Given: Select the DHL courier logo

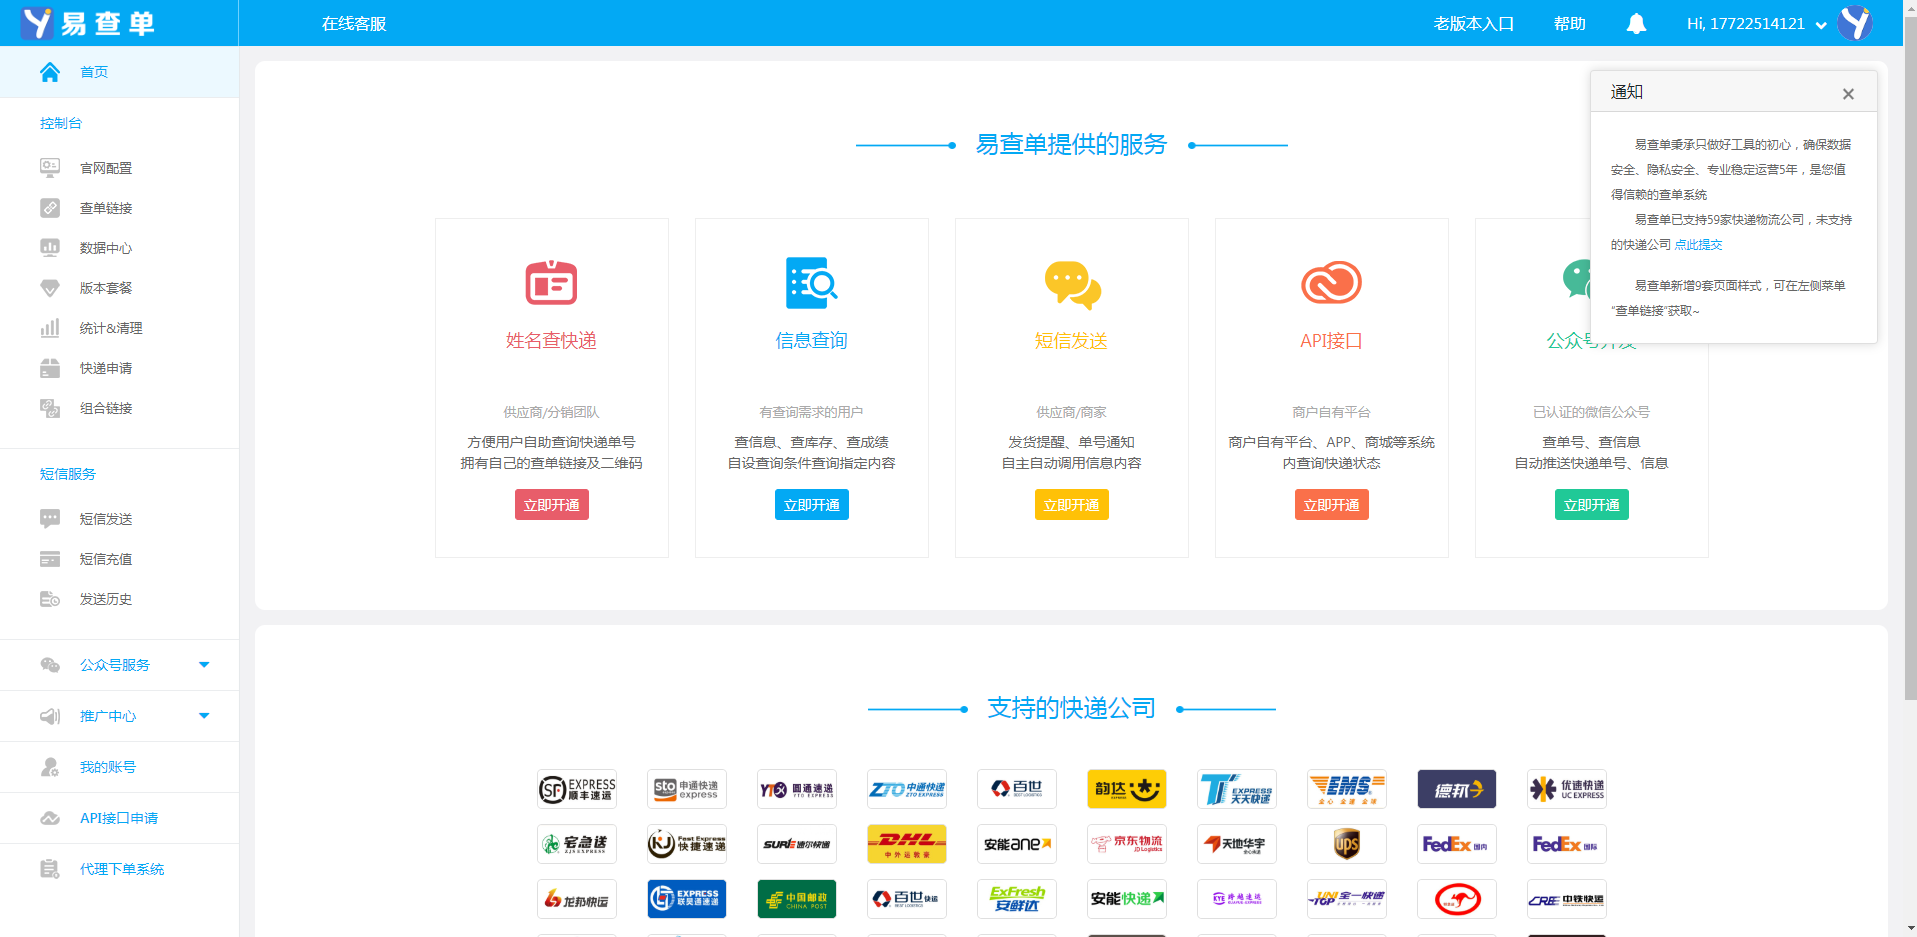Looking at the screenshot, I should point(906,844).
